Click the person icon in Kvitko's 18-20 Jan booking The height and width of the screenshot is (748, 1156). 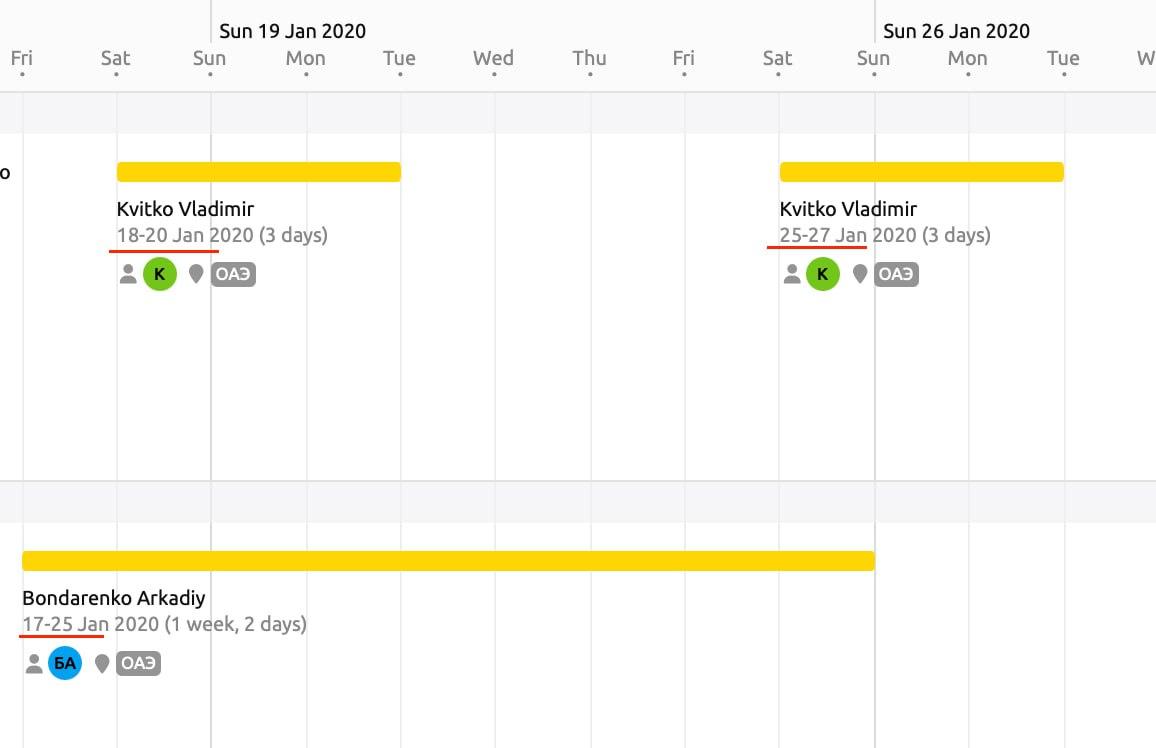[x=128, y=274]
